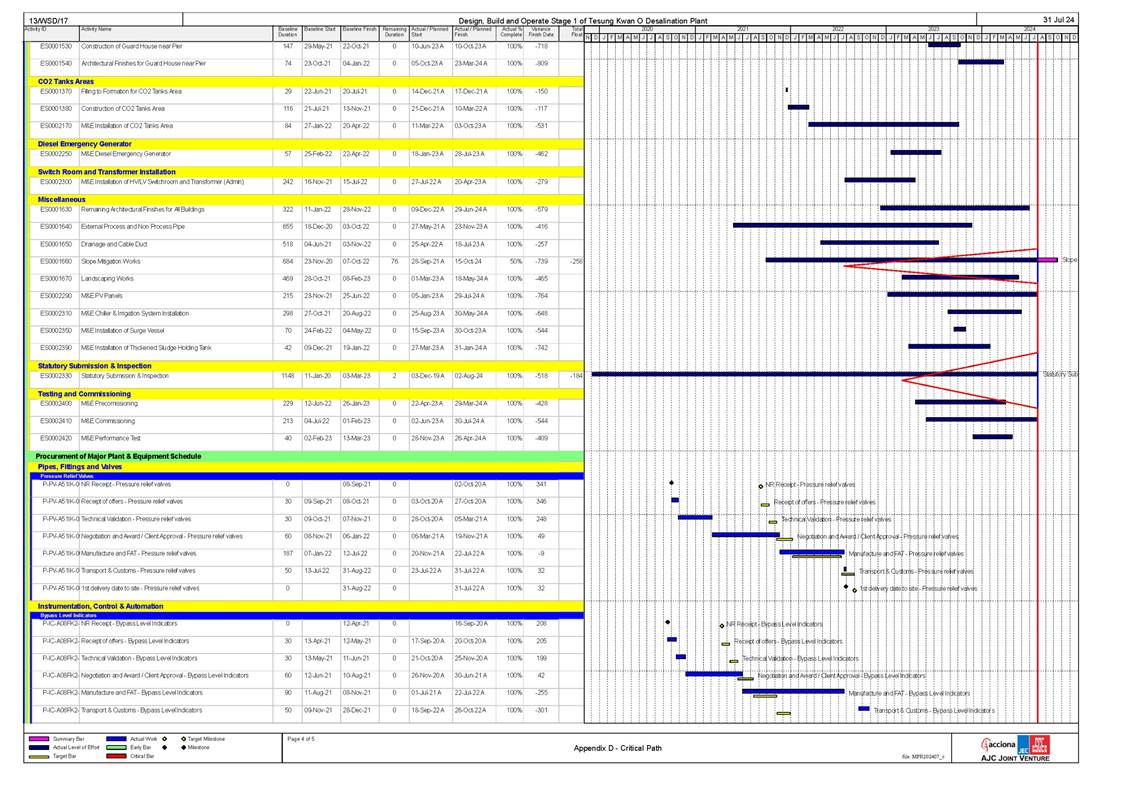Select the 1st delivery date to site black milestone

click(x=845, y=588)
